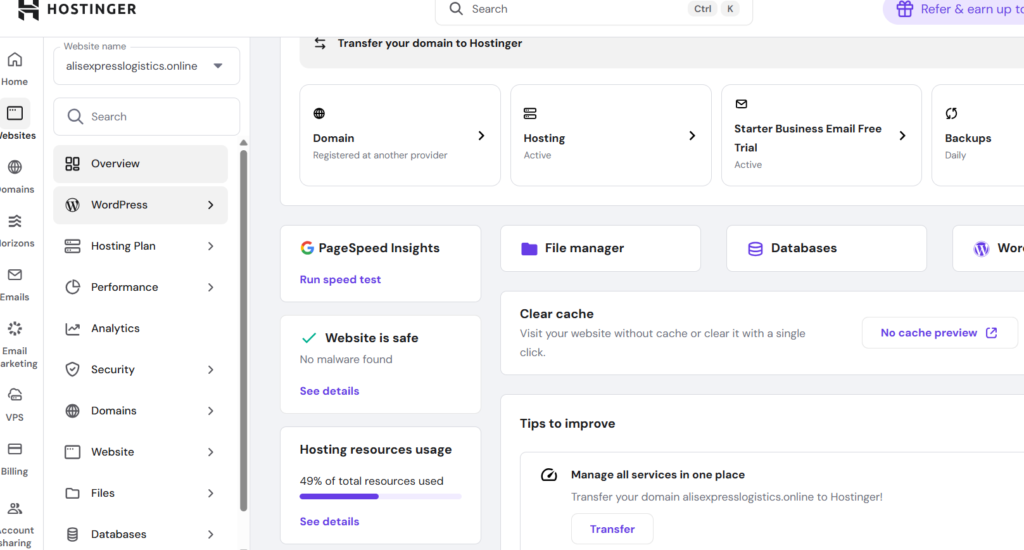
Task: Click the WordPress logo in sidebar menu
Action: click(x=72, y=205)
